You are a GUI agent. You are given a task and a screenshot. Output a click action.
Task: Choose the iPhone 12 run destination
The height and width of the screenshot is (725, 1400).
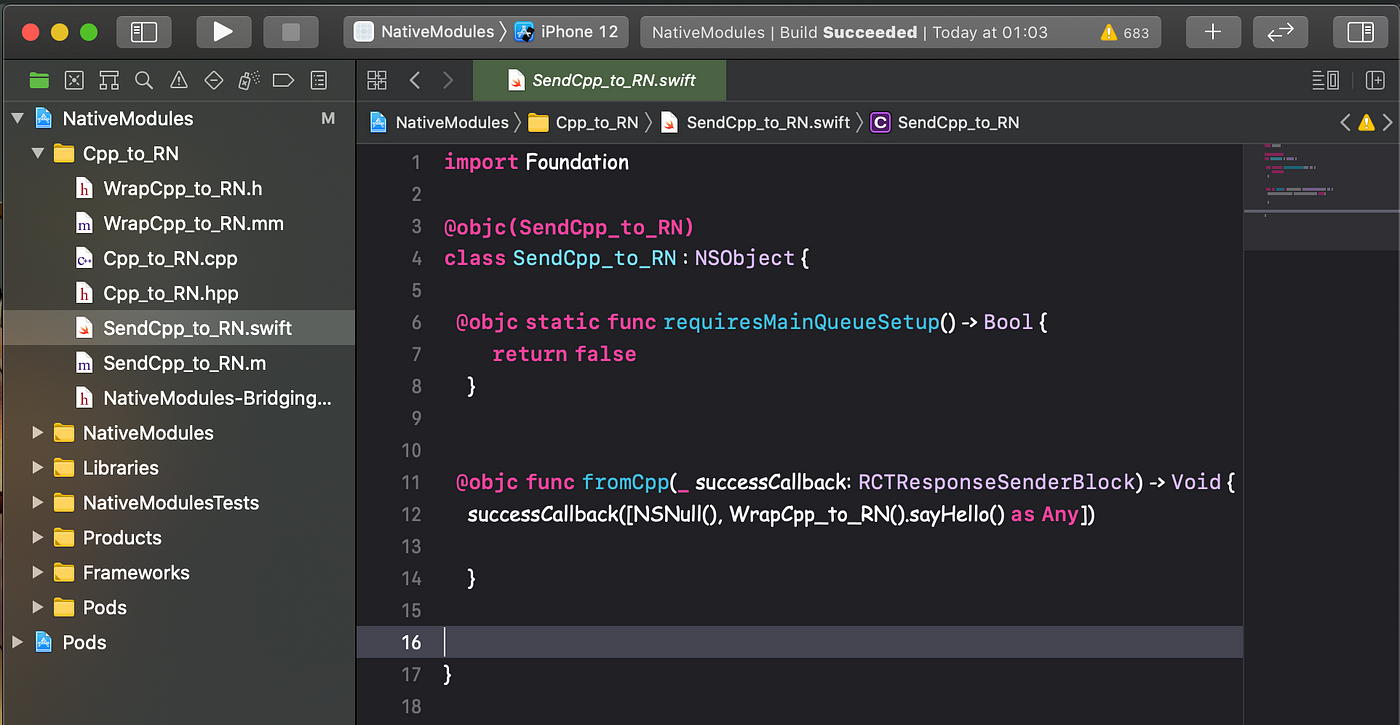coord(568,32)
